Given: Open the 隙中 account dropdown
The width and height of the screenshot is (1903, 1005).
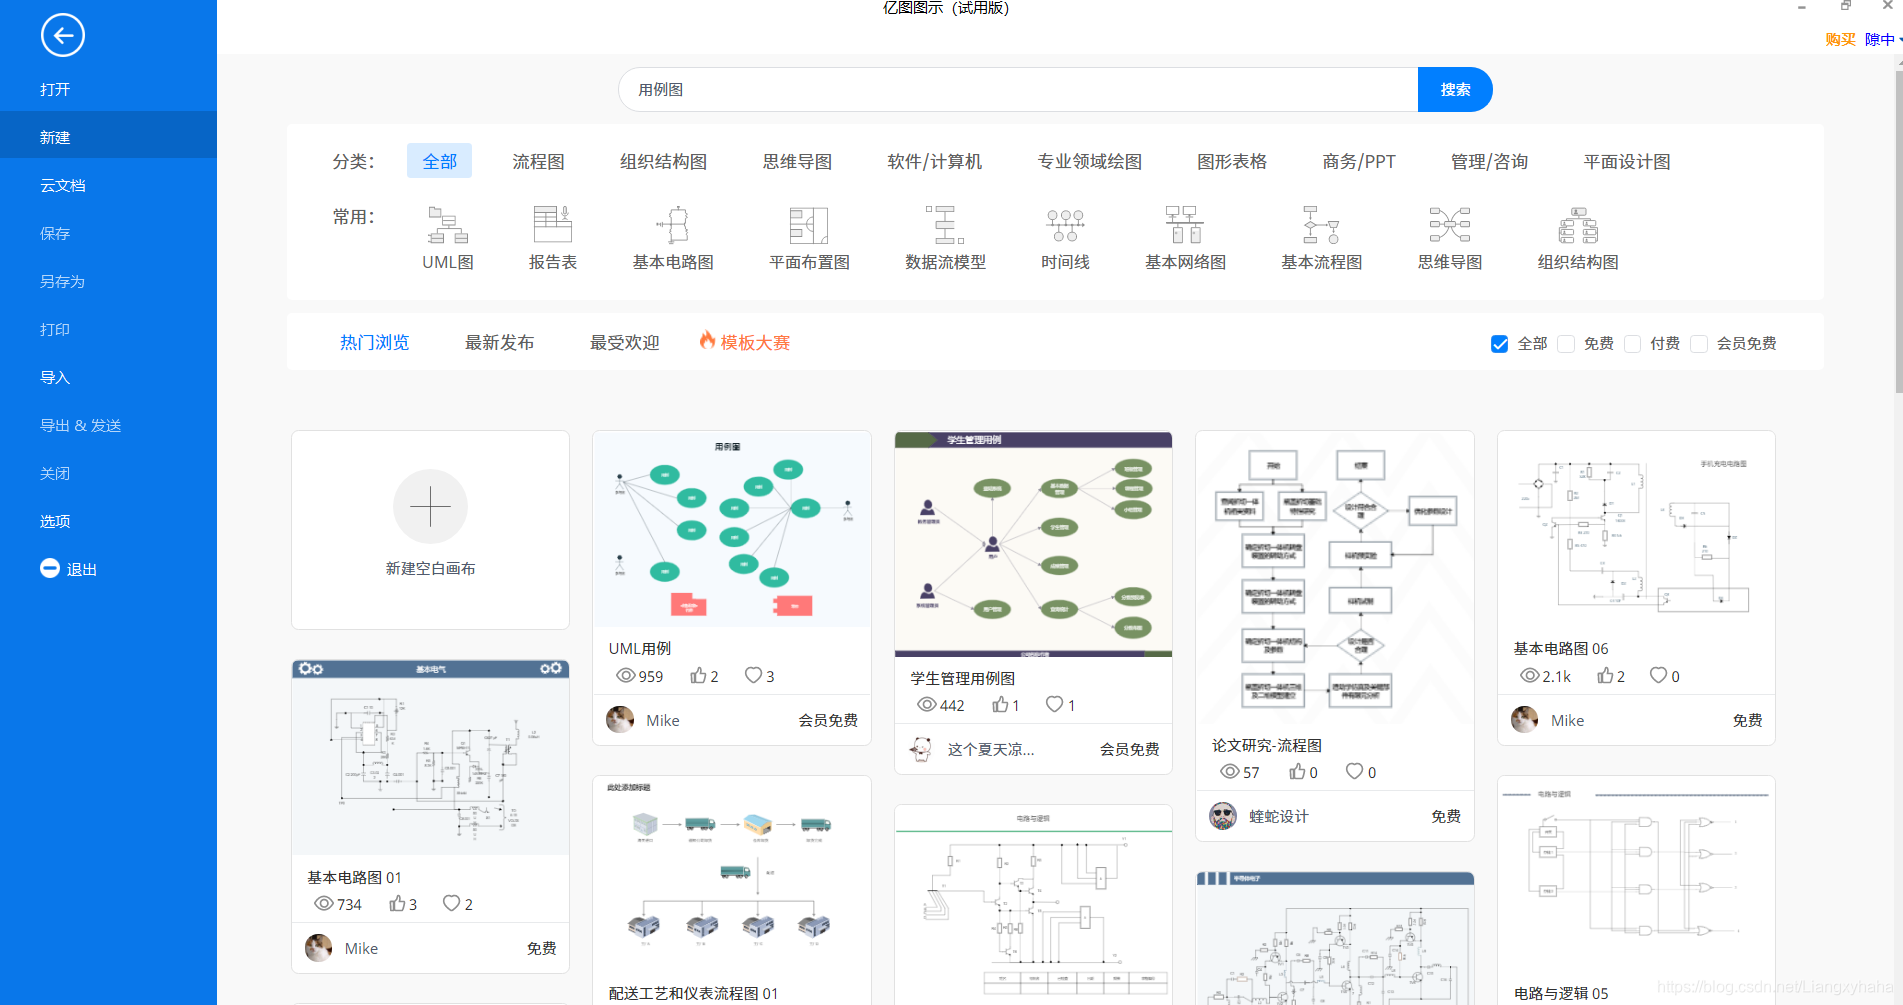Looking at the screenshot, I should (1883, 40).
